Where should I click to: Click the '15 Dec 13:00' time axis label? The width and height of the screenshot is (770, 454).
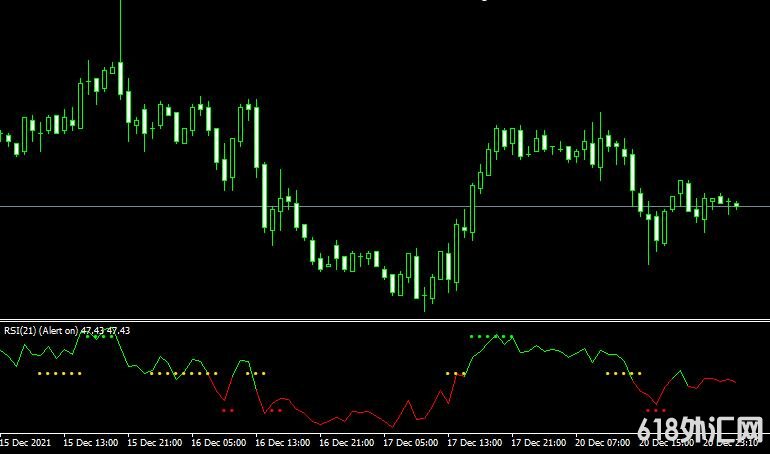pos(90,443)
